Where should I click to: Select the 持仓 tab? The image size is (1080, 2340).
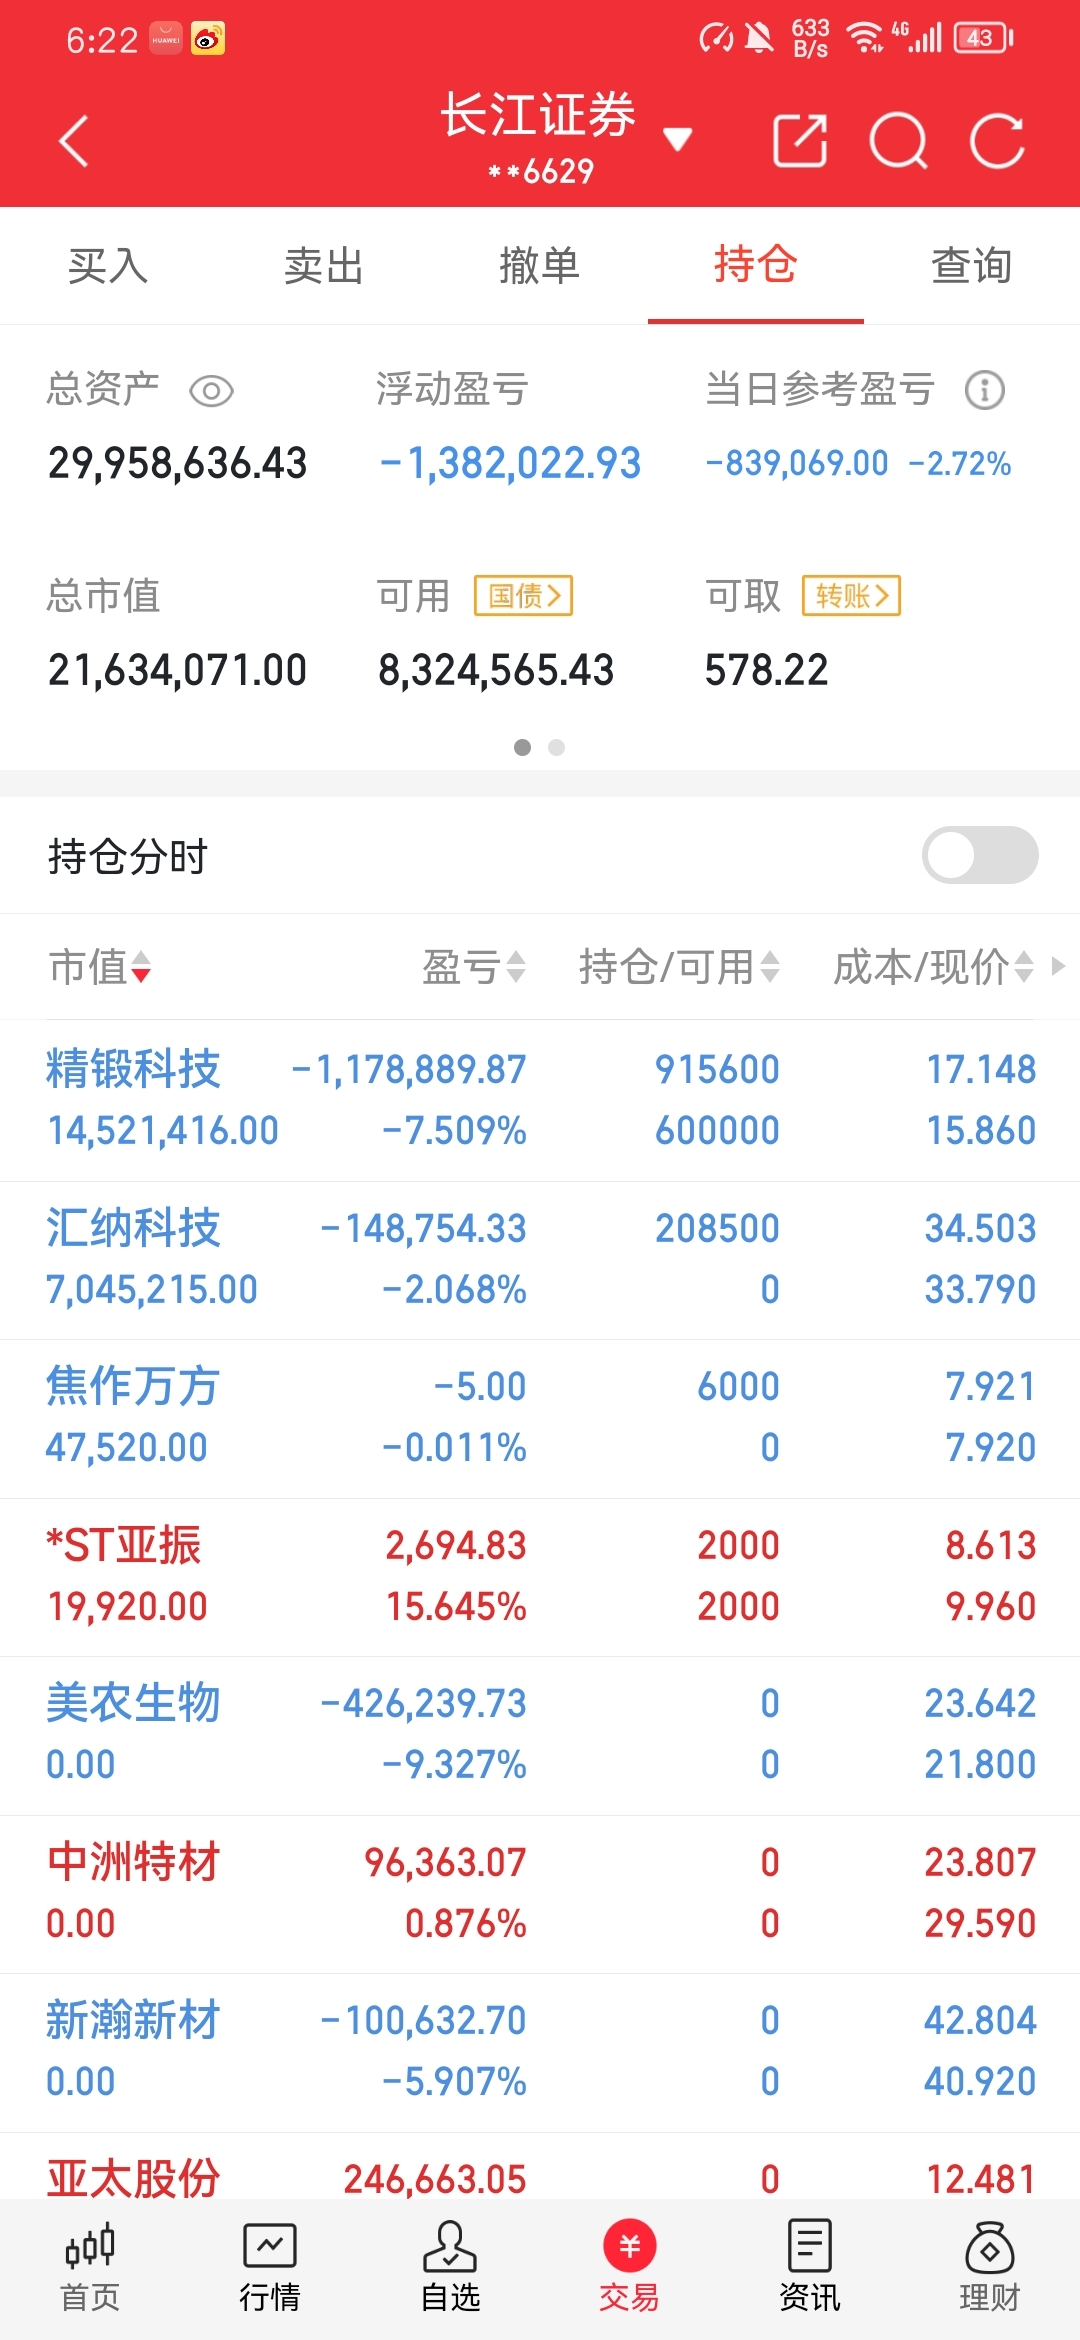[756, 266]
